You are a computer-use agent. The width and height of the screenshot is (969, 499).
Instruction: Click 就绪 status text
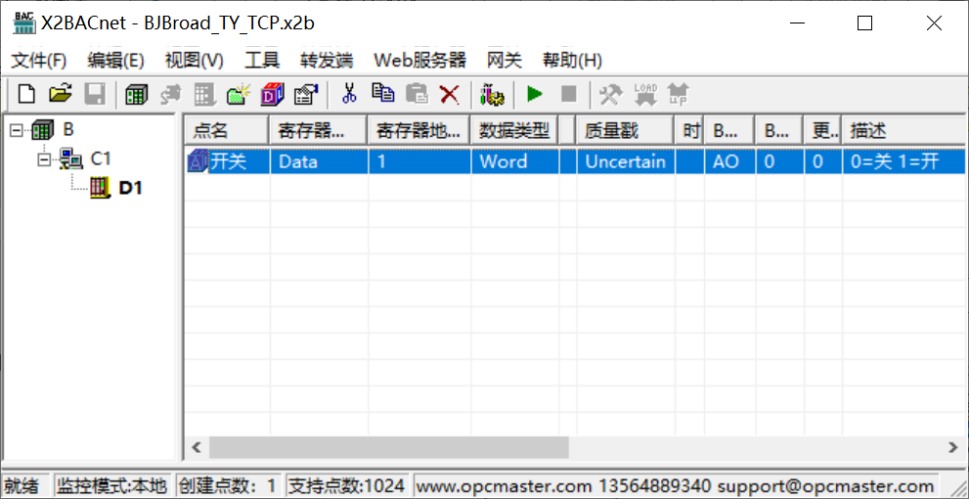21,486
